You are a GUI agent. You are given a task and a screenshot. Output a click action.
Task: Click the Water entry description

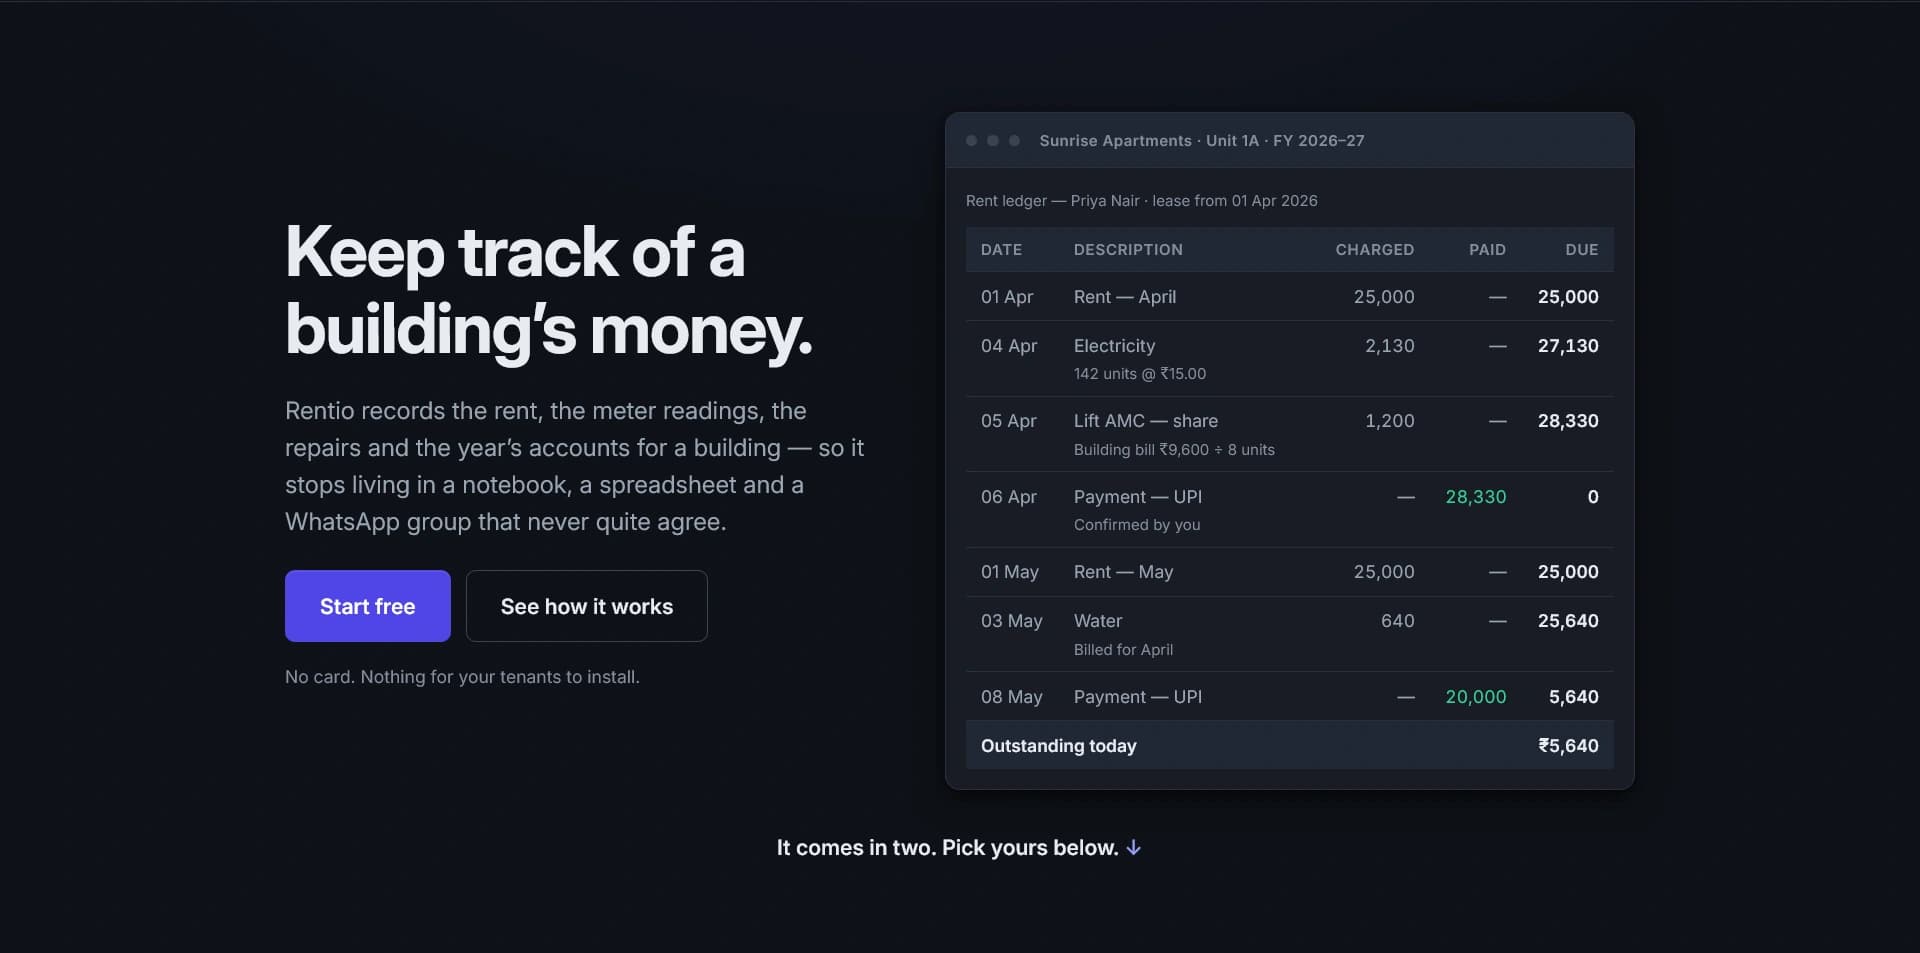[1098, 621]
